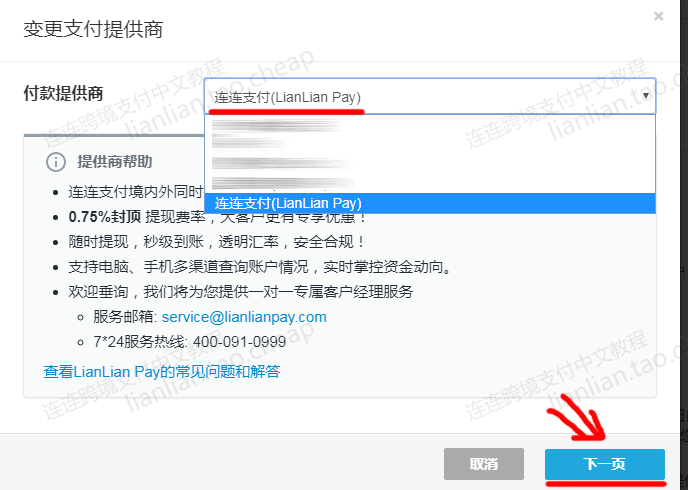688x490 pixels.
Task: Click the hotline number 400-091-0999
Action: (240, 342)
